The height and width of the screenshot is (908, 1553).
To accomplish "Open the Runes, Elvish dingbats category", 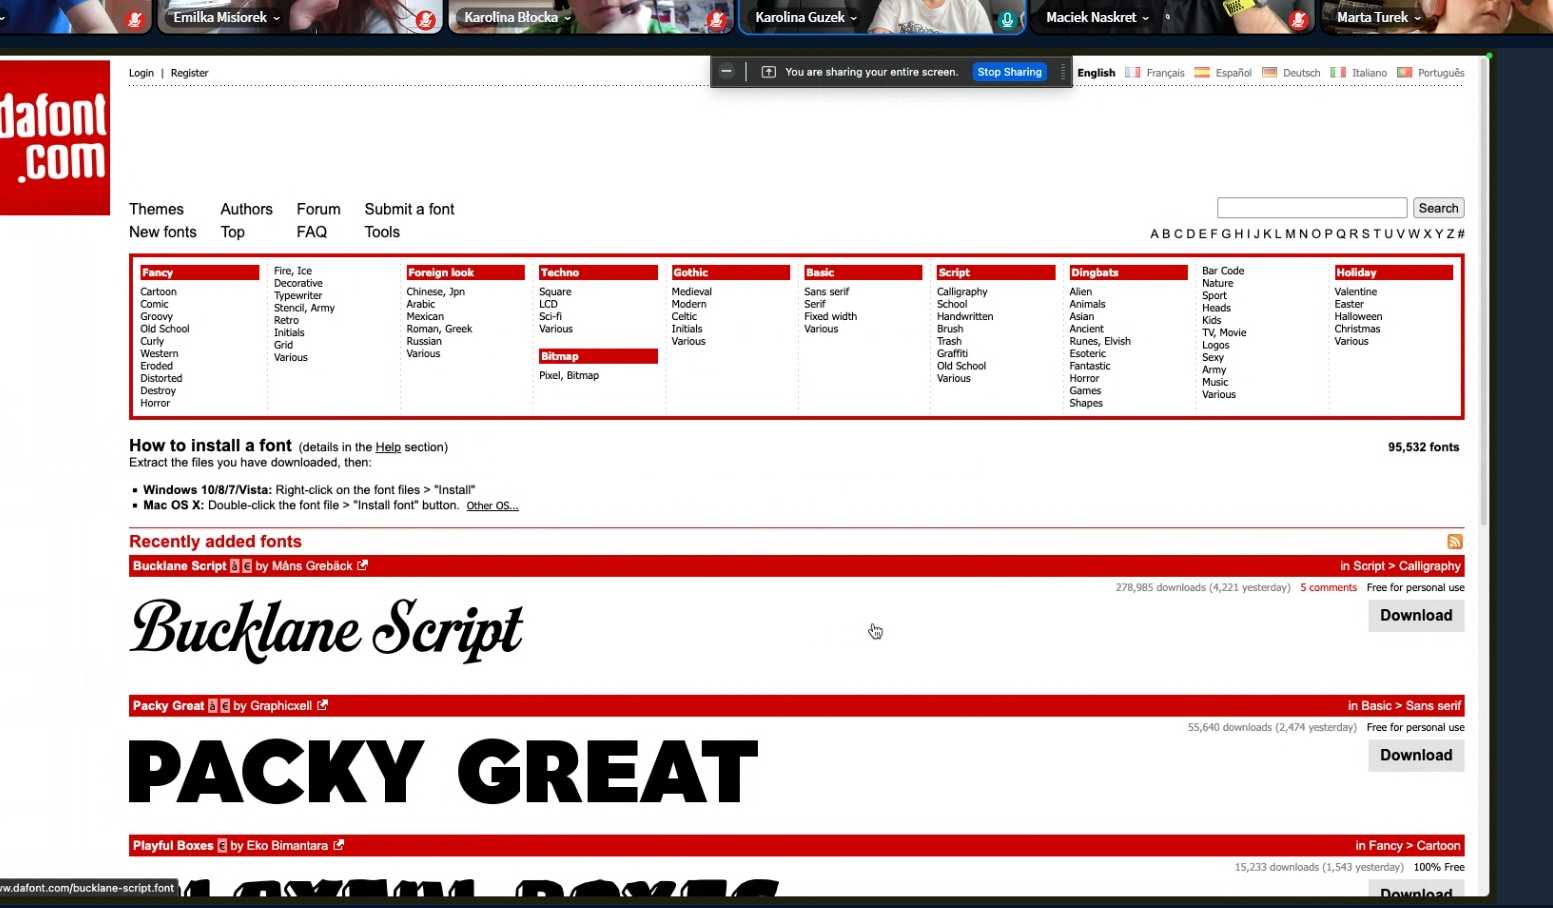I will [1100, 342].
